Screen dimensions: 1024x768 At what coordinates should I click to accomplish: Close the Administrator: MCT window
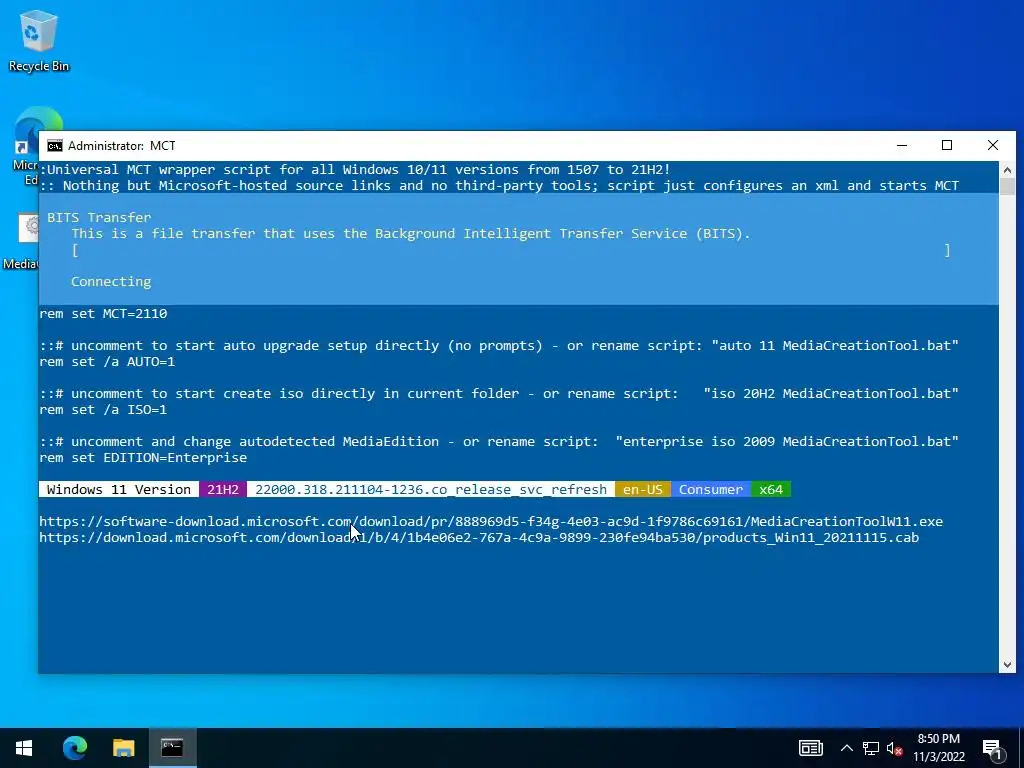[x=993, y=146]
